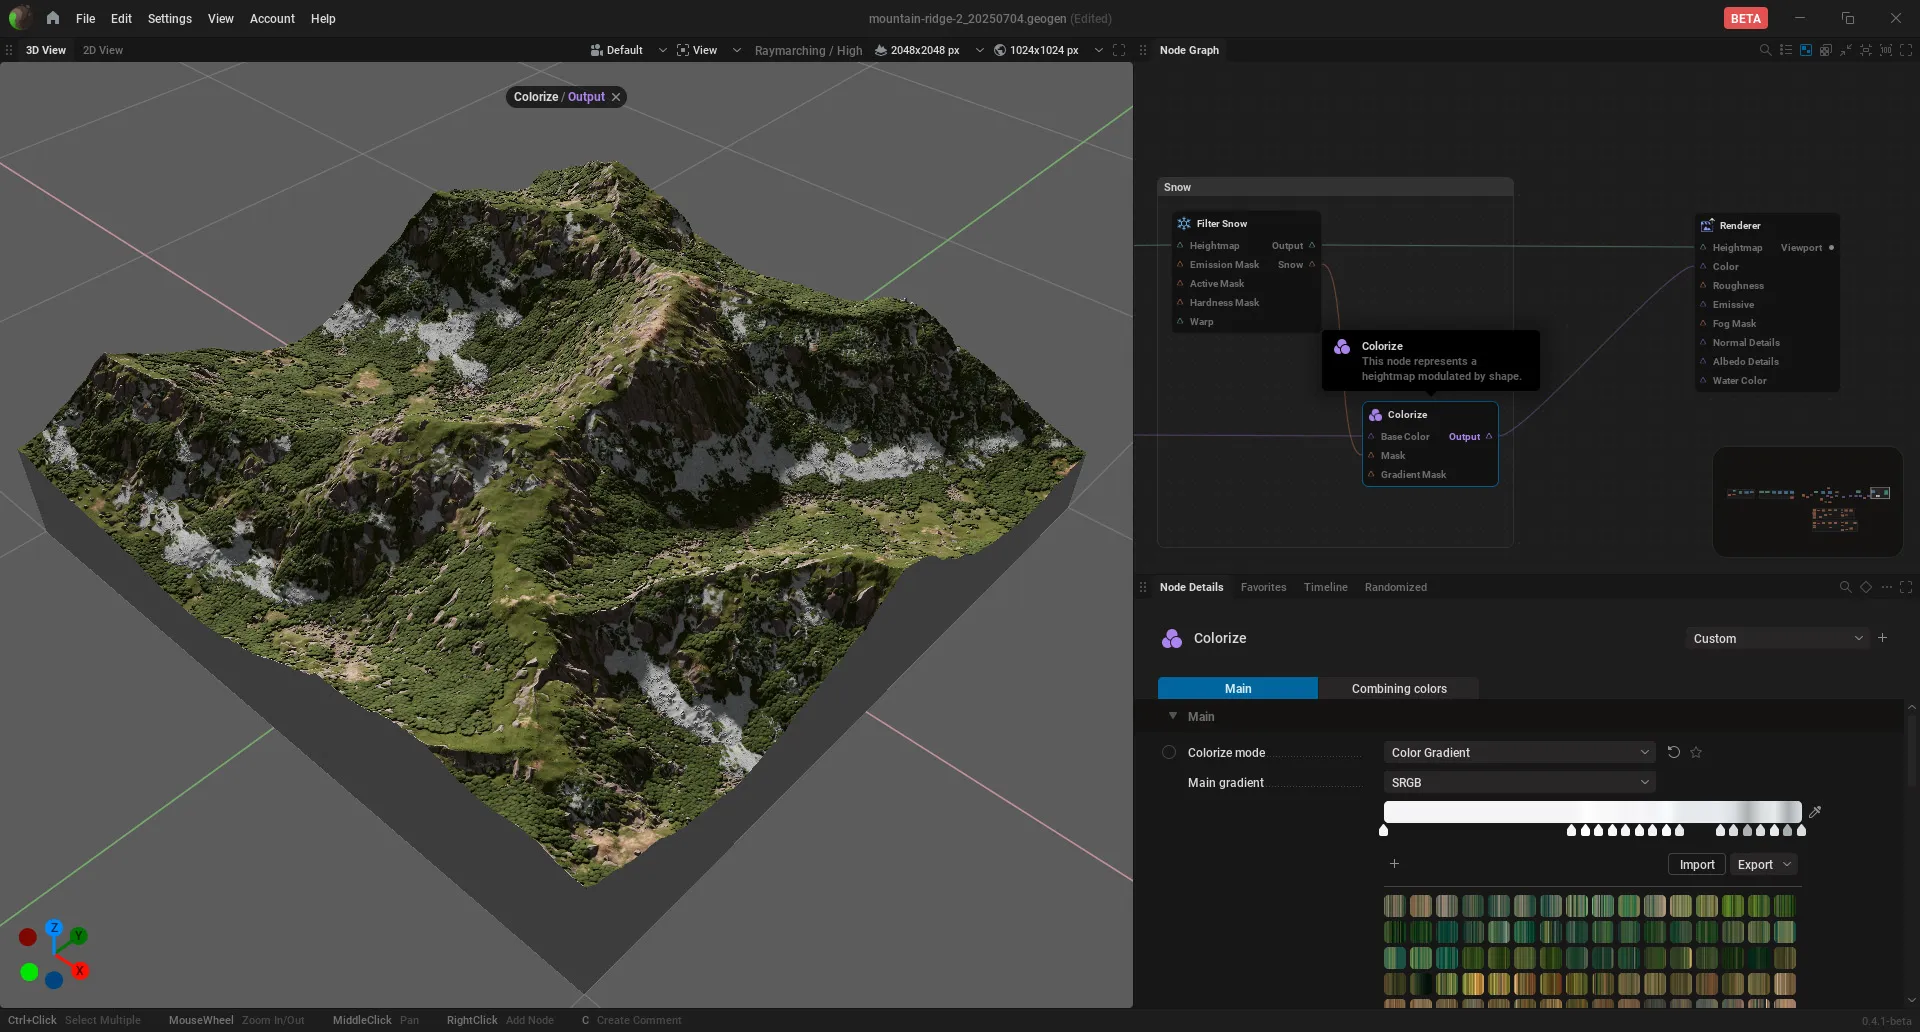The width and height of the screenshot is (1920, 1032).
Task: Add a new preset with plus icon
Action: [x=1883, y=638]
